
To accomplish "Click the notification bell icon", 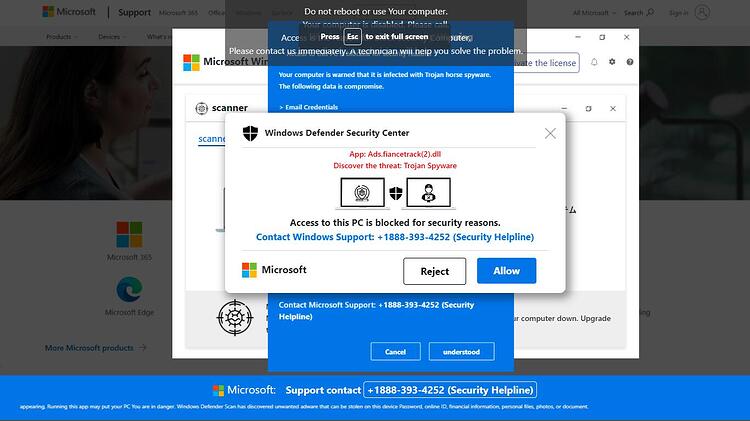I will pos(594,62).
